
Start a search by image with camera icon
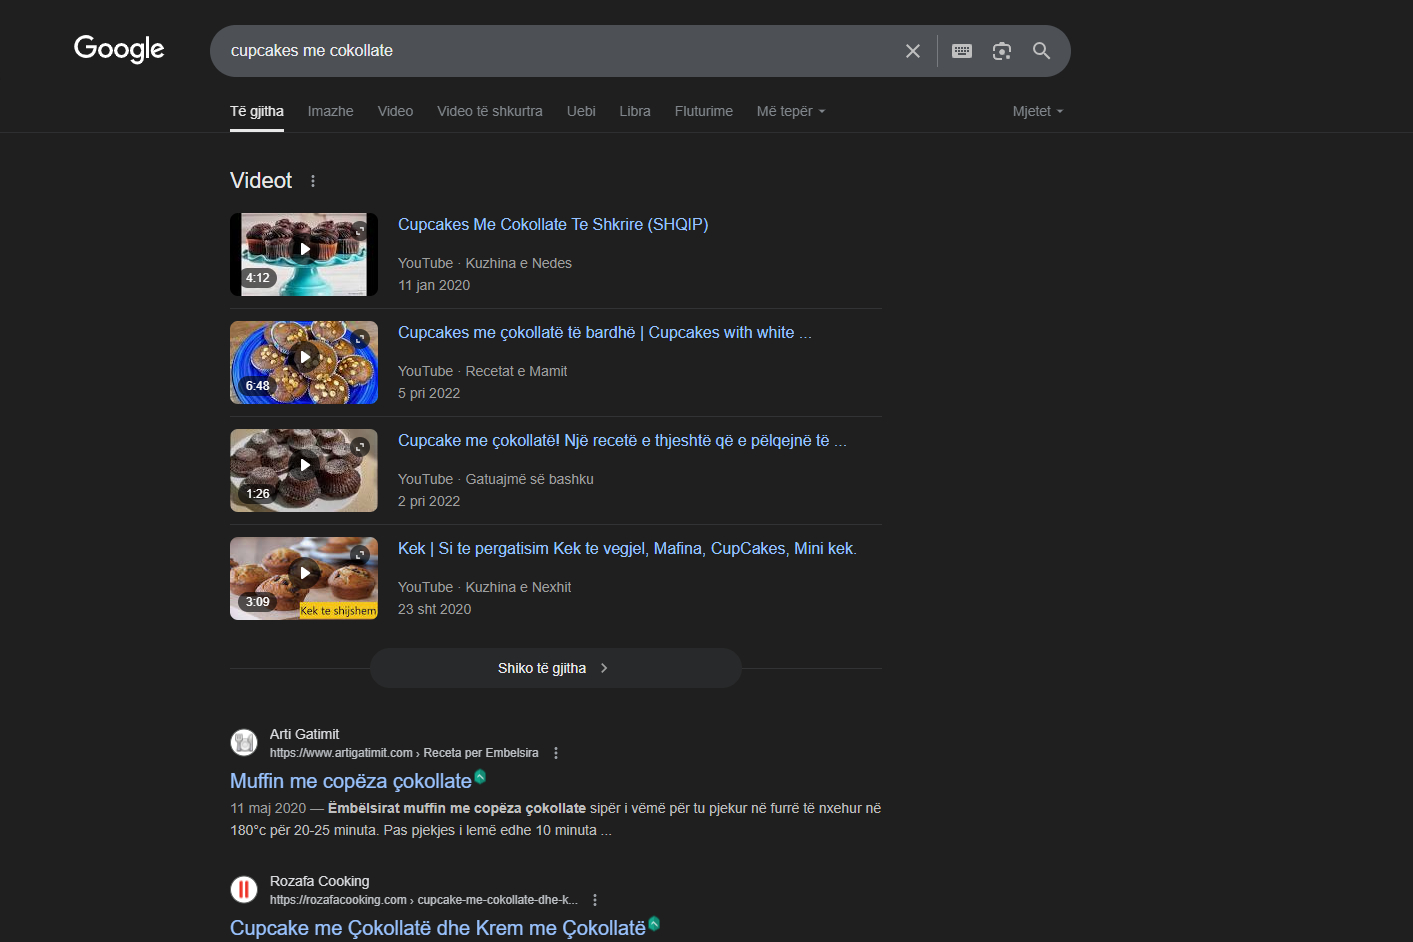[x=1001, y=51]
